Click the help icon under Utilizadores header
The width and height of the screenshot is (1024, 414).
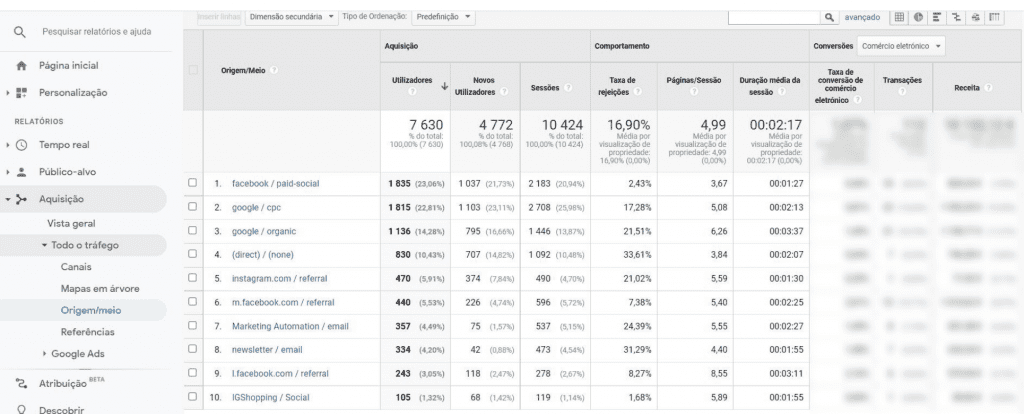(x=411, y=92)
